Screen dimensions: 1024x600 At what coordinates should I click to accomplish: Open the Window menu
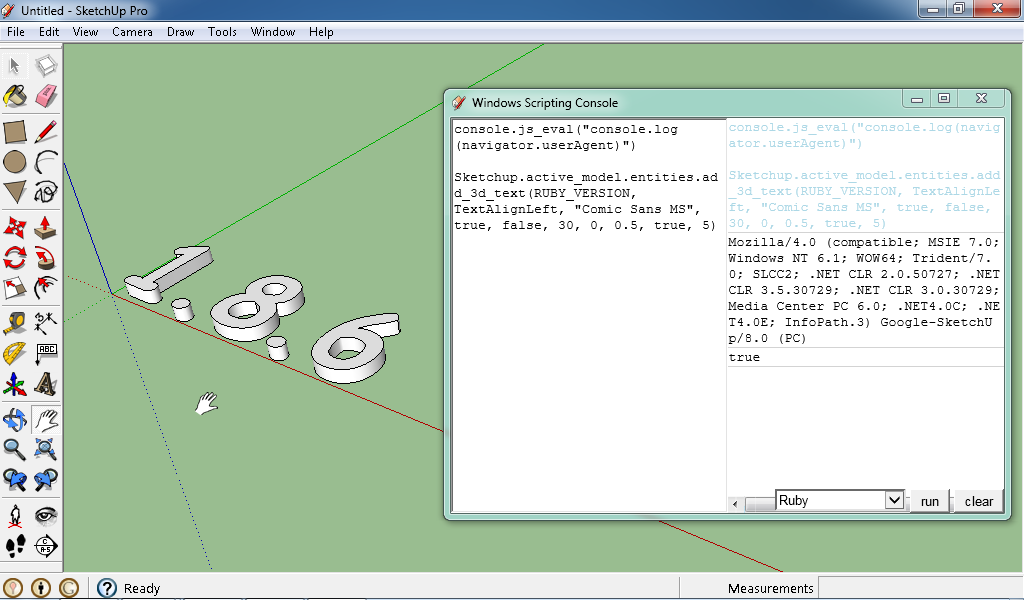click(273, 32)
